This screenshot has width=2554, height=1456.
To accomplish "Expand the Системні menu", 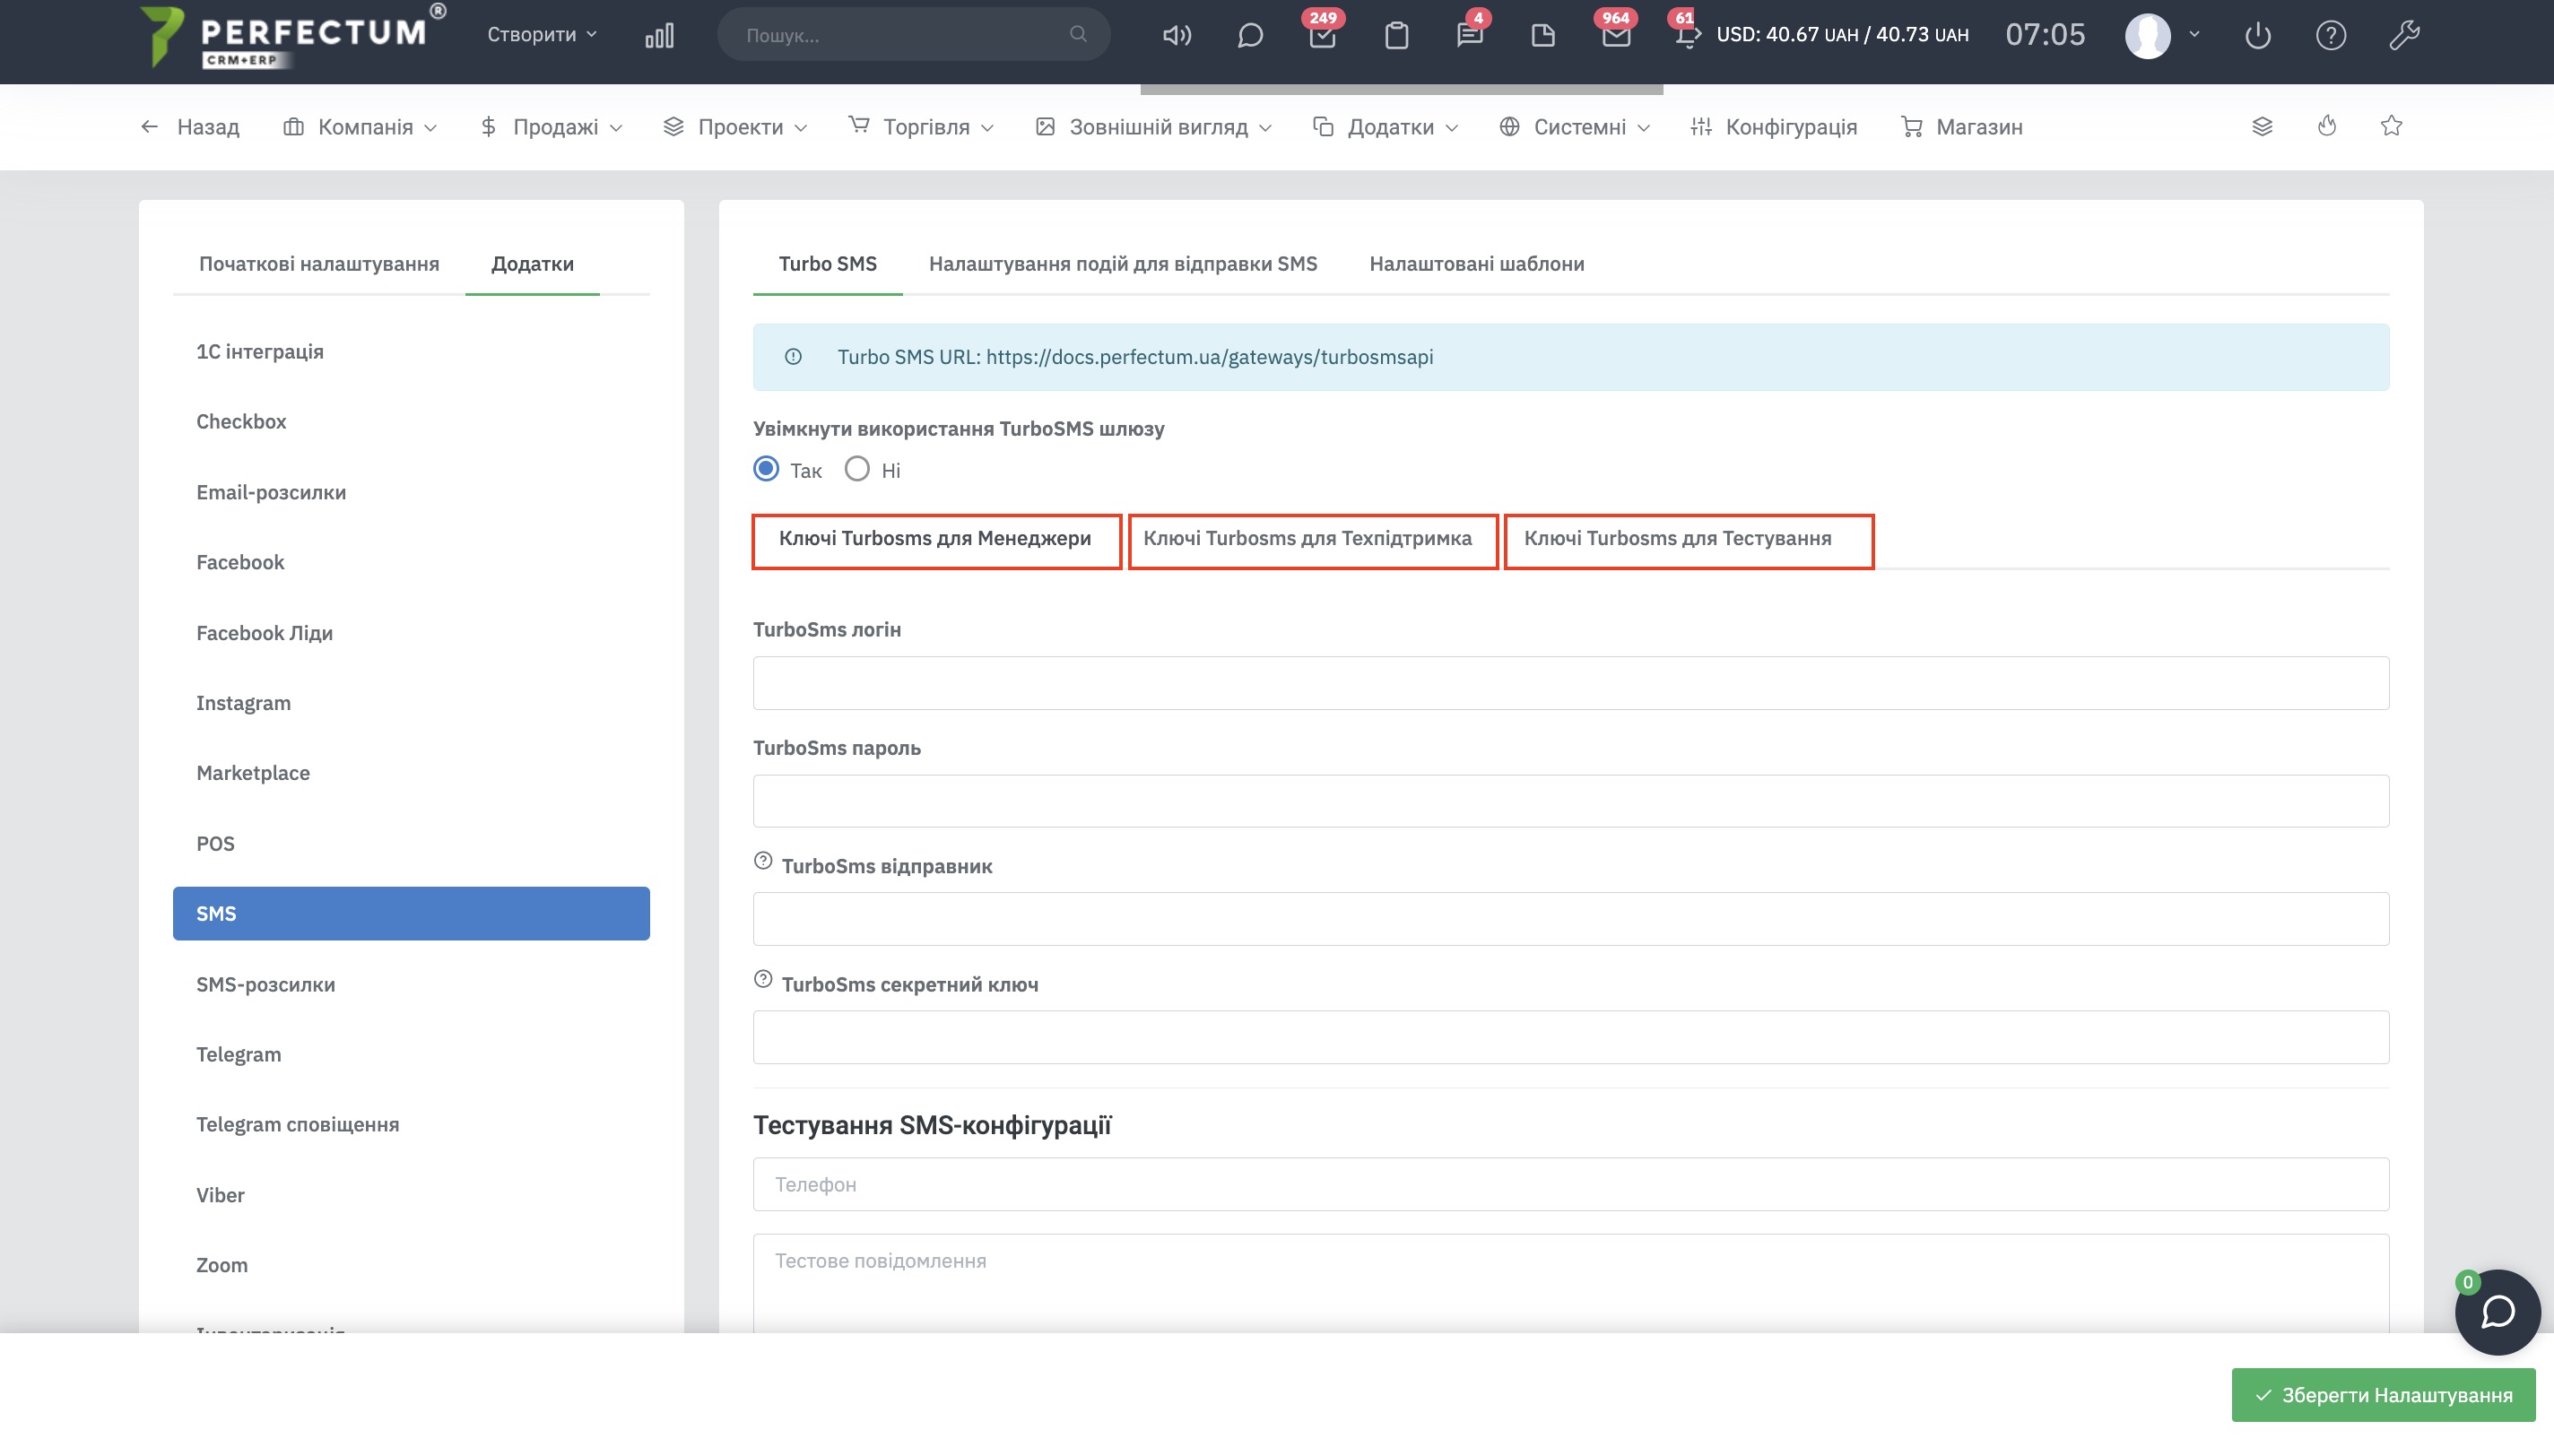I will point(1574,127).
